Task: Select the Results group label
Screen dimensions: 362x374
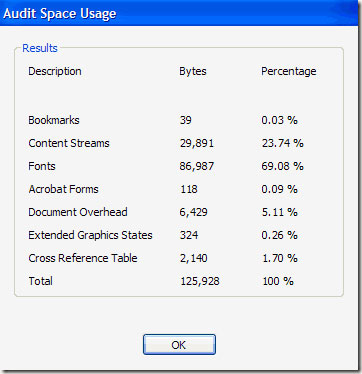Action: pyautogui.click(x=40, y=48)
